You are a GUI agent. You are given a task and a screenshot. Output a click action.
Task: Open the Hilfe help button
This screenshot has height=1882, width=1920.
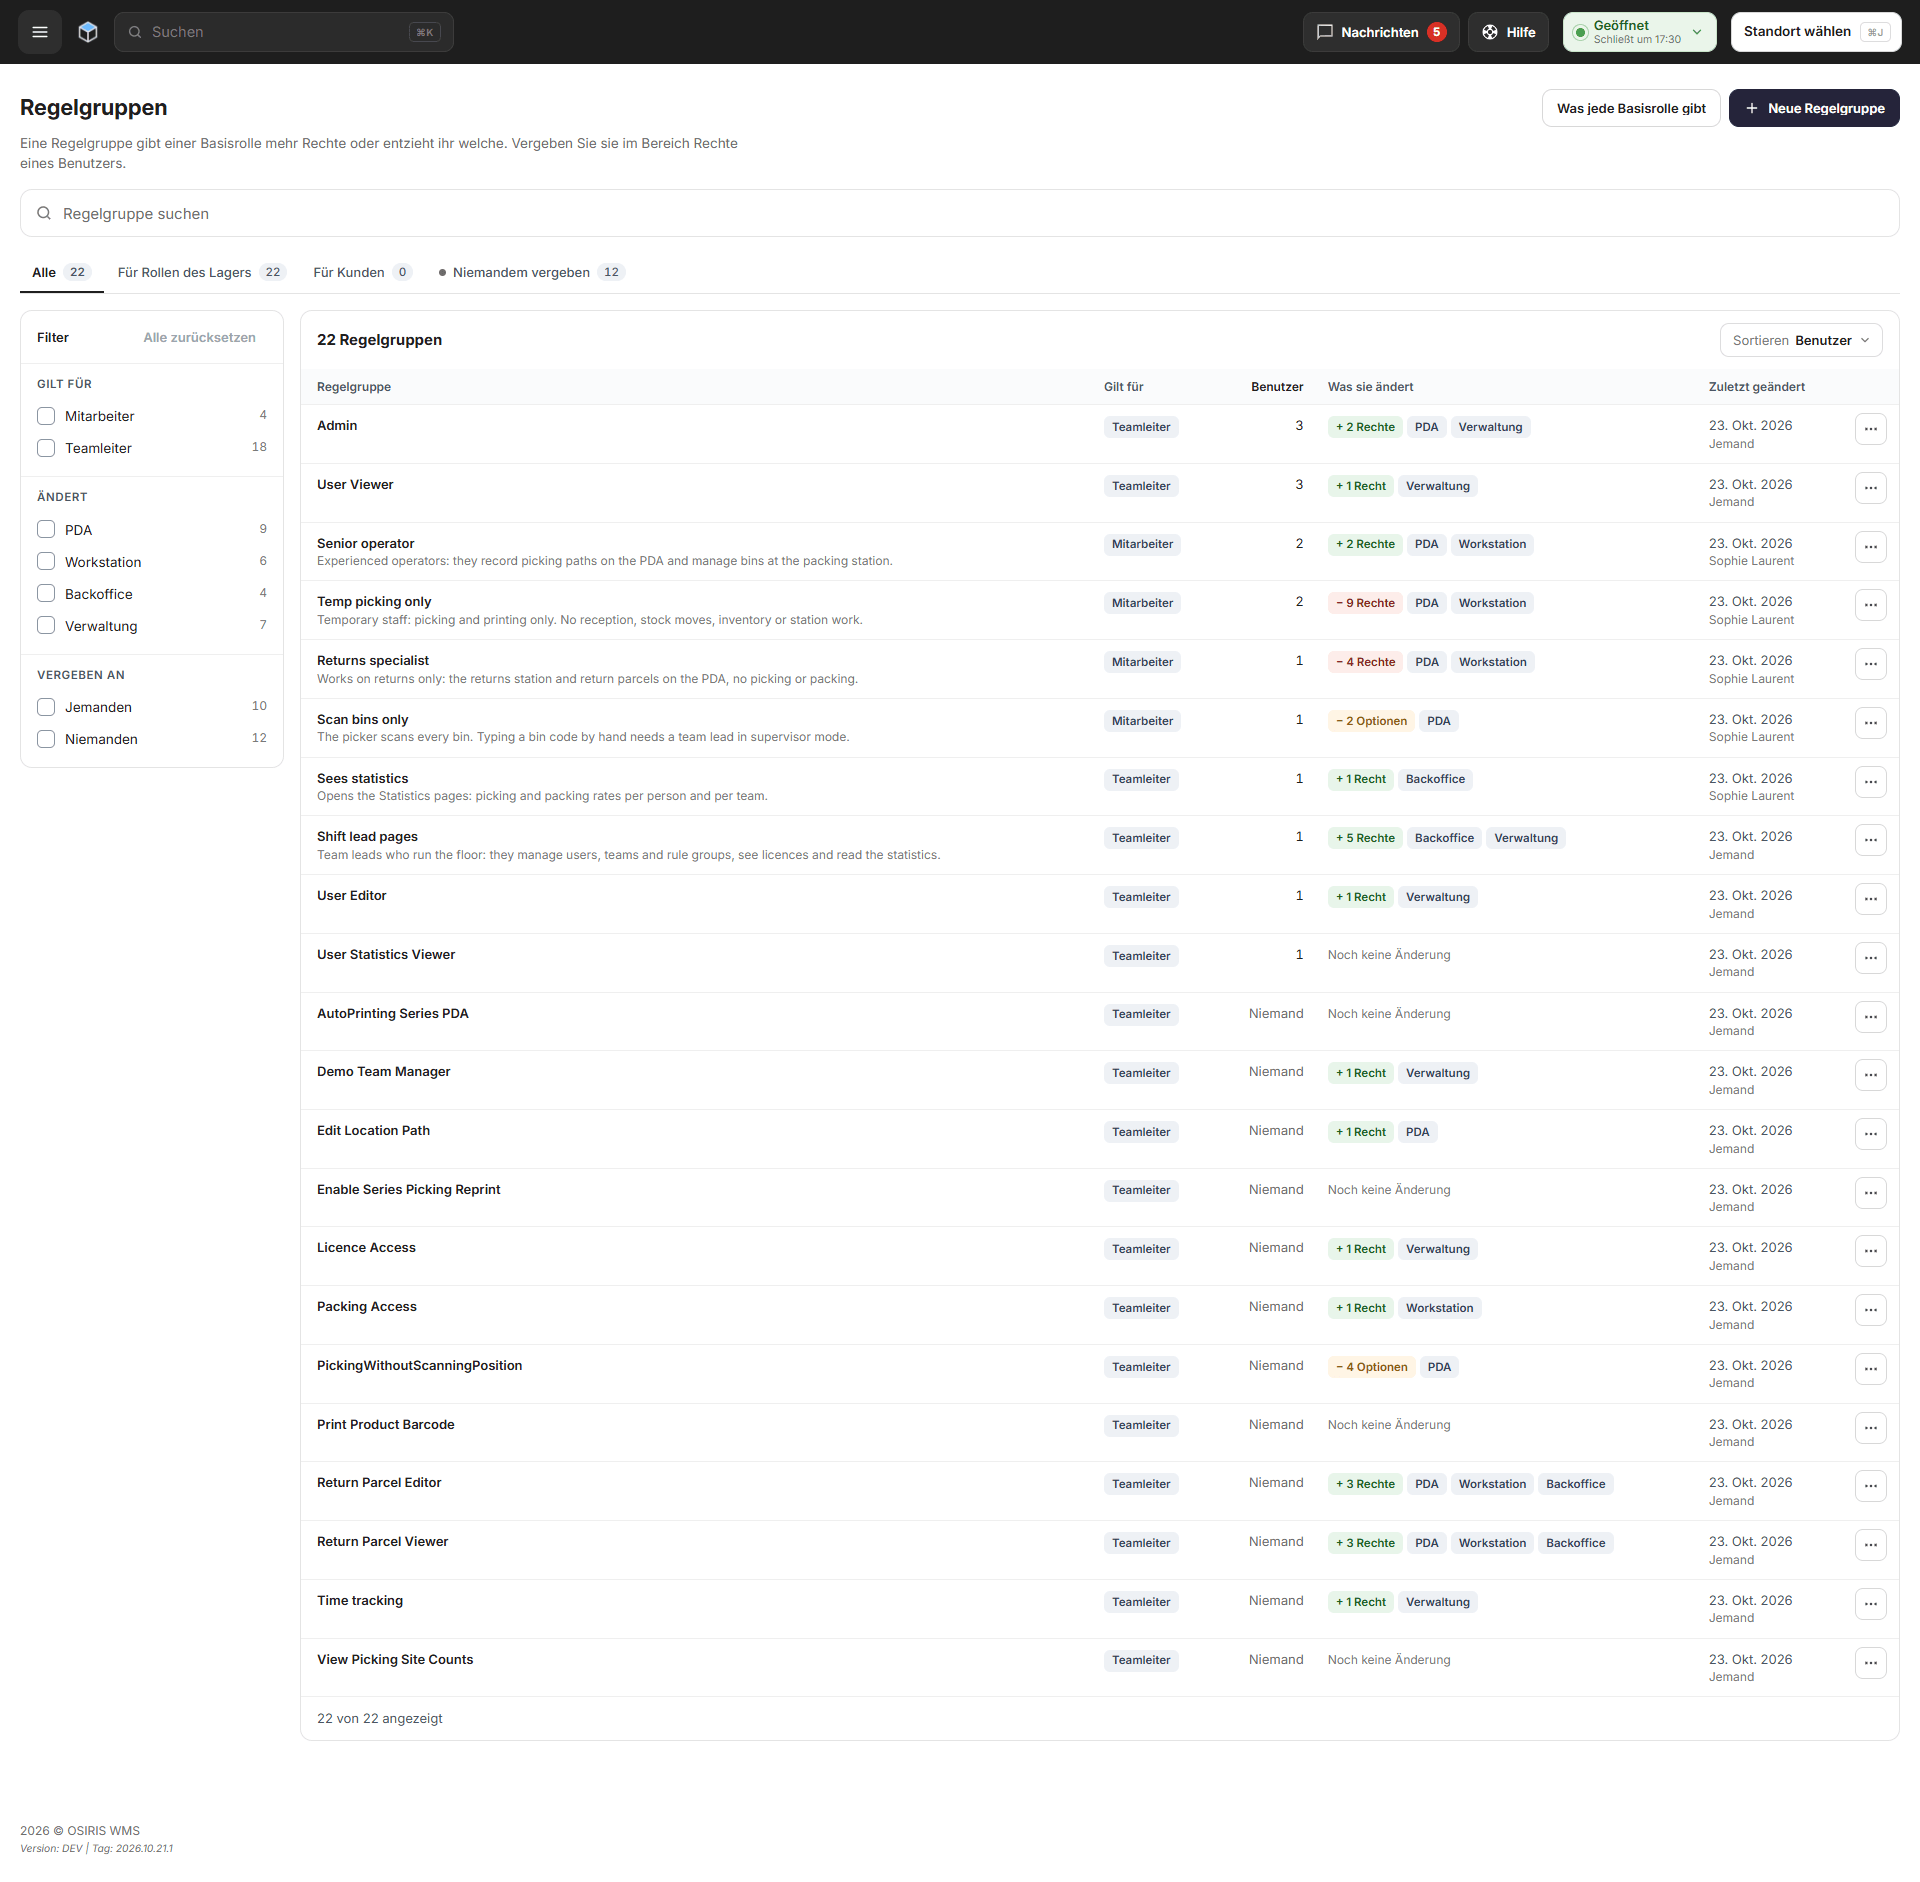coord(1508,32)
